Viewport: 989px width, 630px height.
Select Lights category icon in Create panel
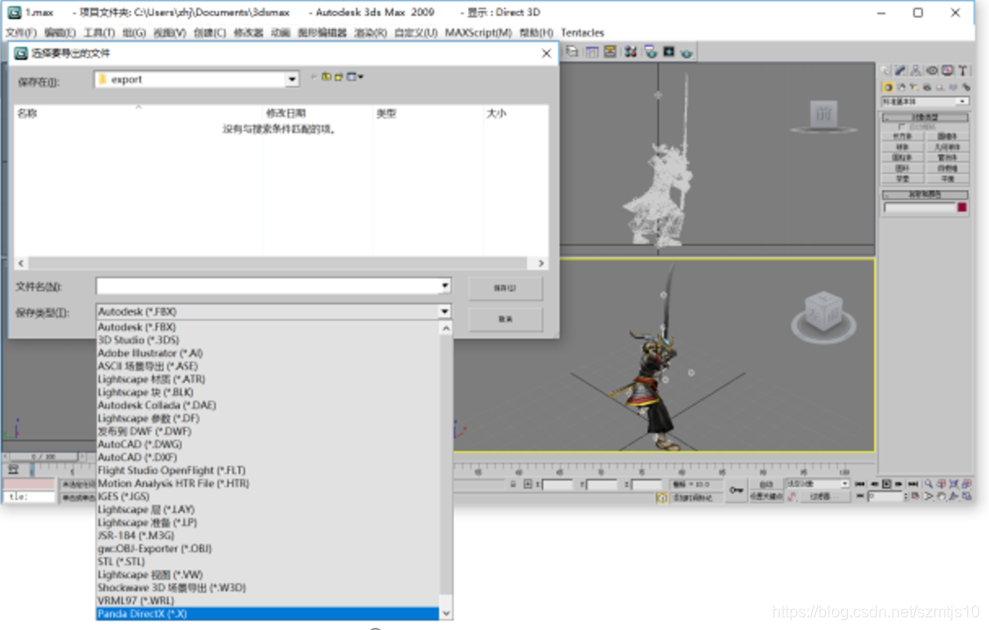pos(914,87)
